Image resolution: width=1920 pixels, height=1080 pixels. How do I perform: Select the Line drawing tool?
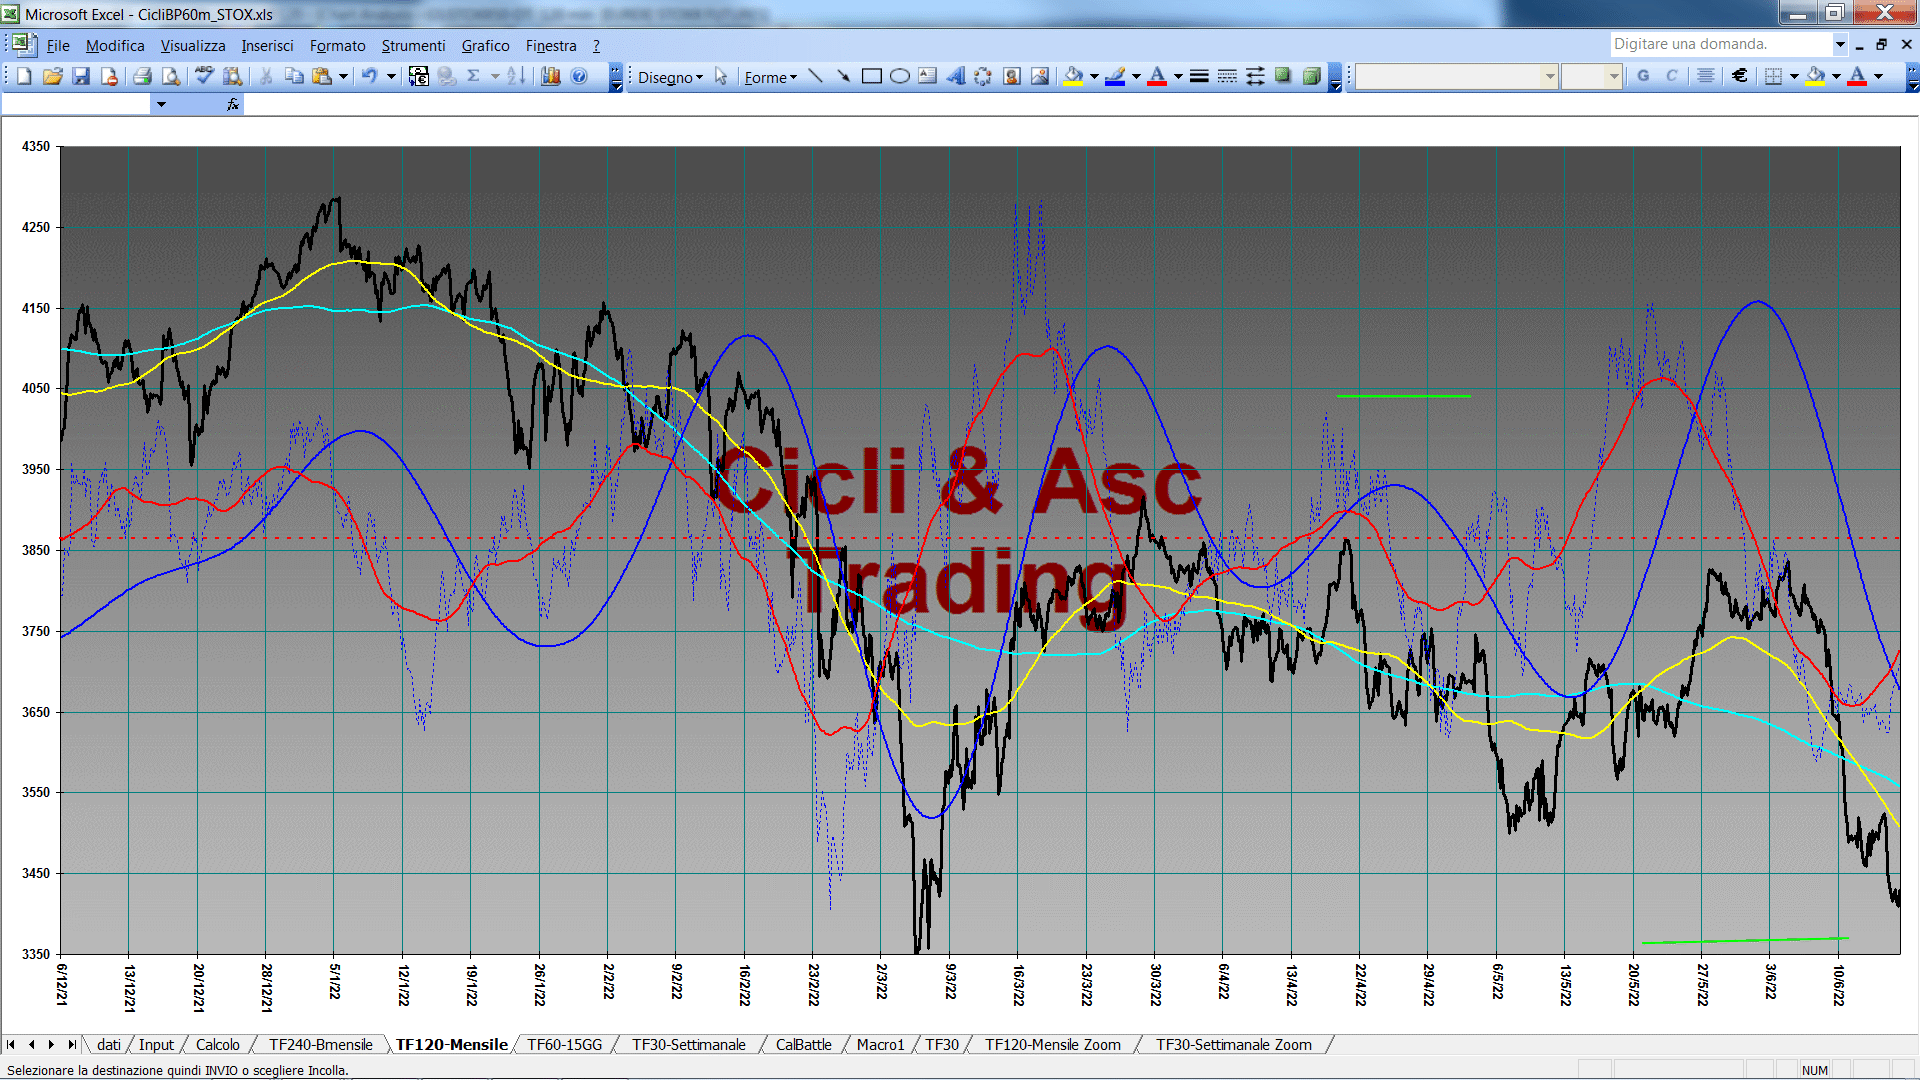[816, 76]
